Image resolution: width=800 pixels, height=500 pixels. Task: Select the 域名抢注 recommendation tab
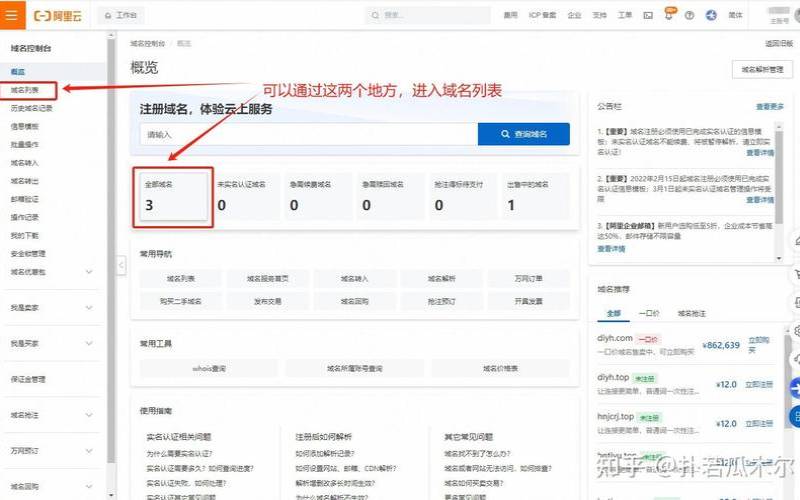point(691,313)
